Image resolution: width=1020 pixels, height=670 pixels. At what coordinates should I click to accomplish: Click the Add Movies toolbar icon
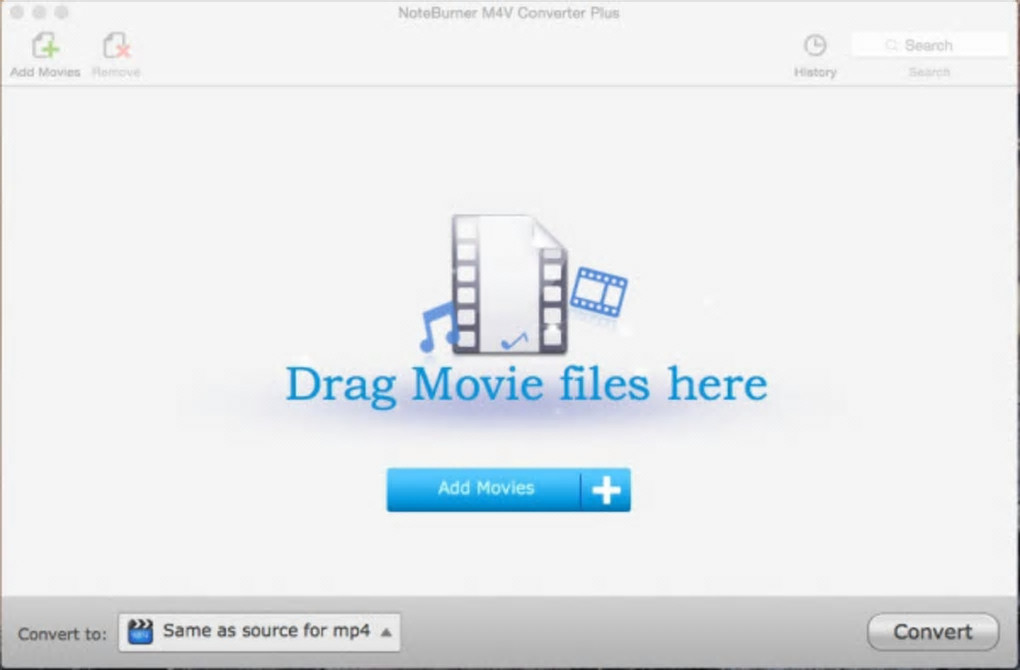pyautogui.click(x=46, y=46)
